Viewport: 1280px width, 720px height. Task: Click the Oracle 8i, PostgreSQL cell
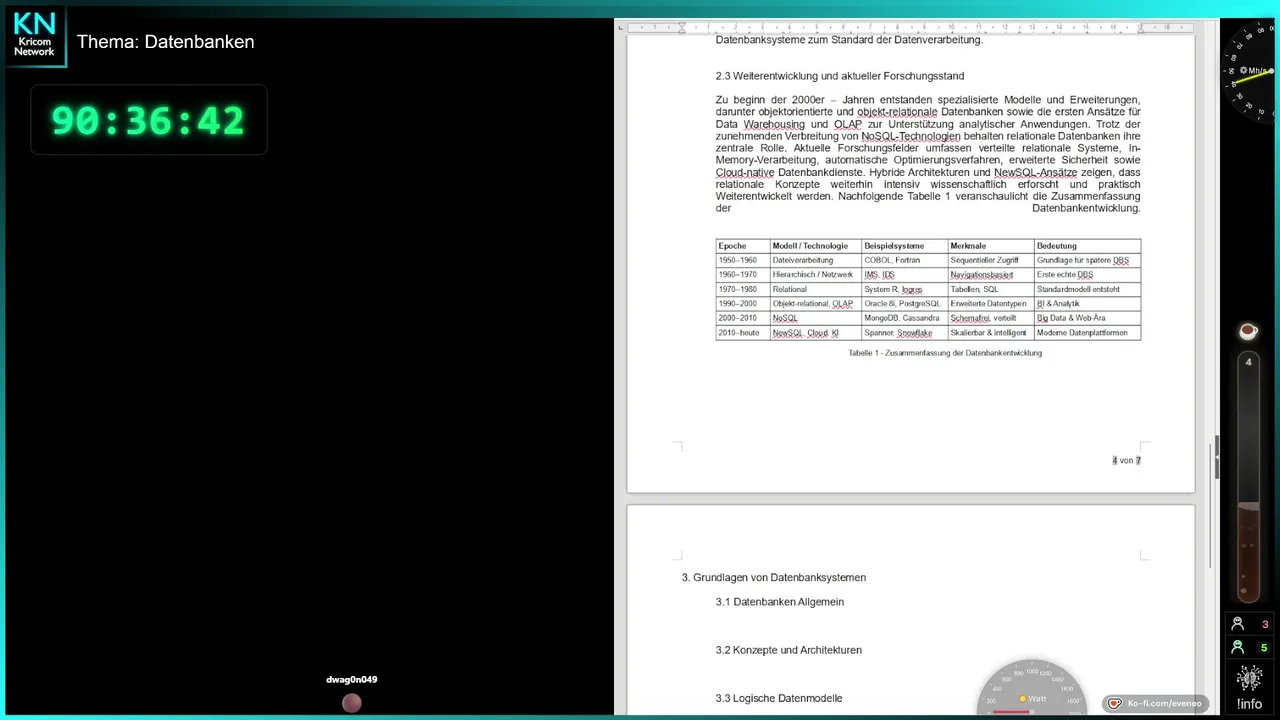coord(905,304)
